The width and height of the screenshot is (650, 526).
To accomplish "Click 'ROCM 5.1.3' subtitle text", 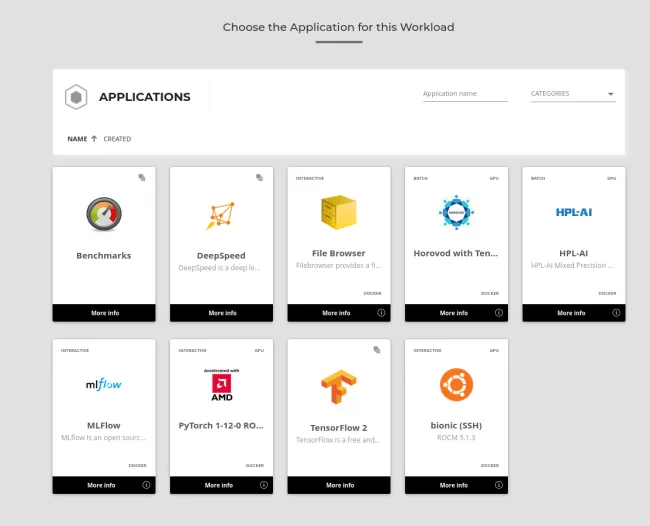I will coord(456,438).
